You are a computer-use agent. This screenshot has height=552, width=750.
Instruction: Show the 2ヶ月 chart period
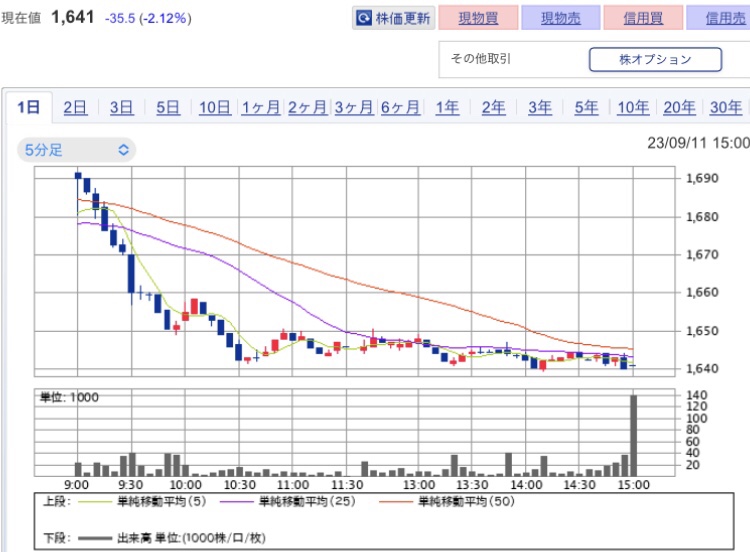(x=307, y=107)
